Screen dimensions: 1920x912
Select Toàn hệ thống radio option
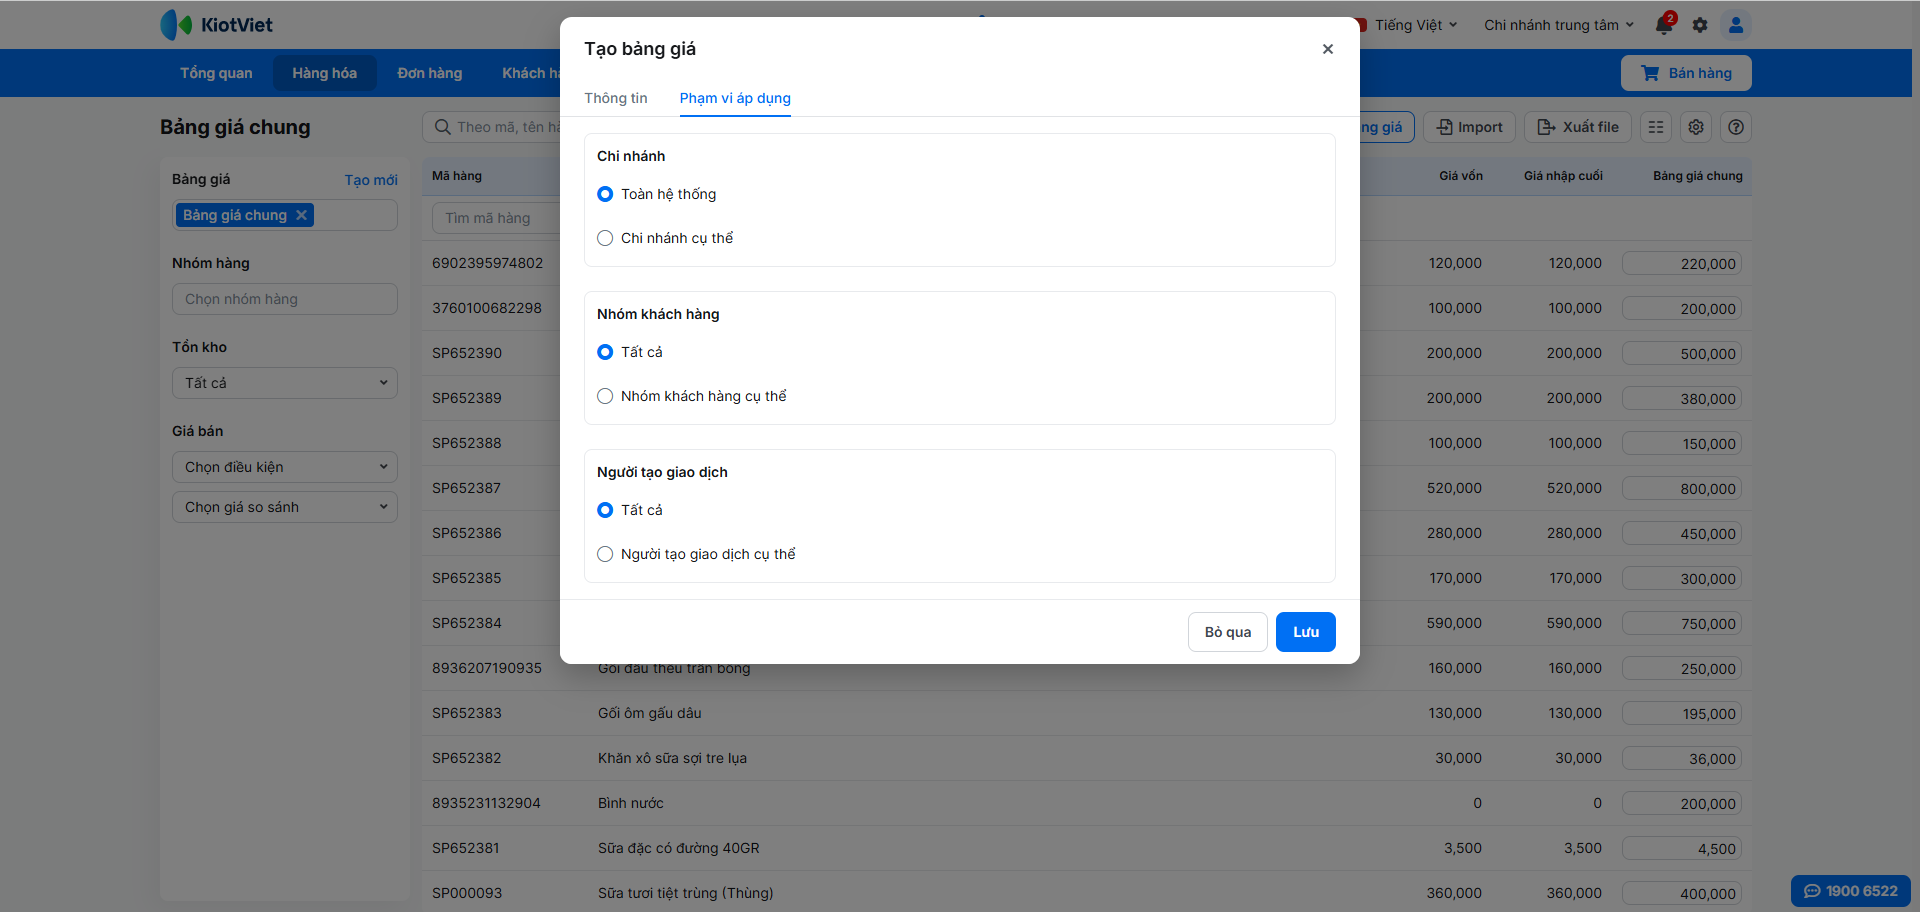tap(605, 194)
